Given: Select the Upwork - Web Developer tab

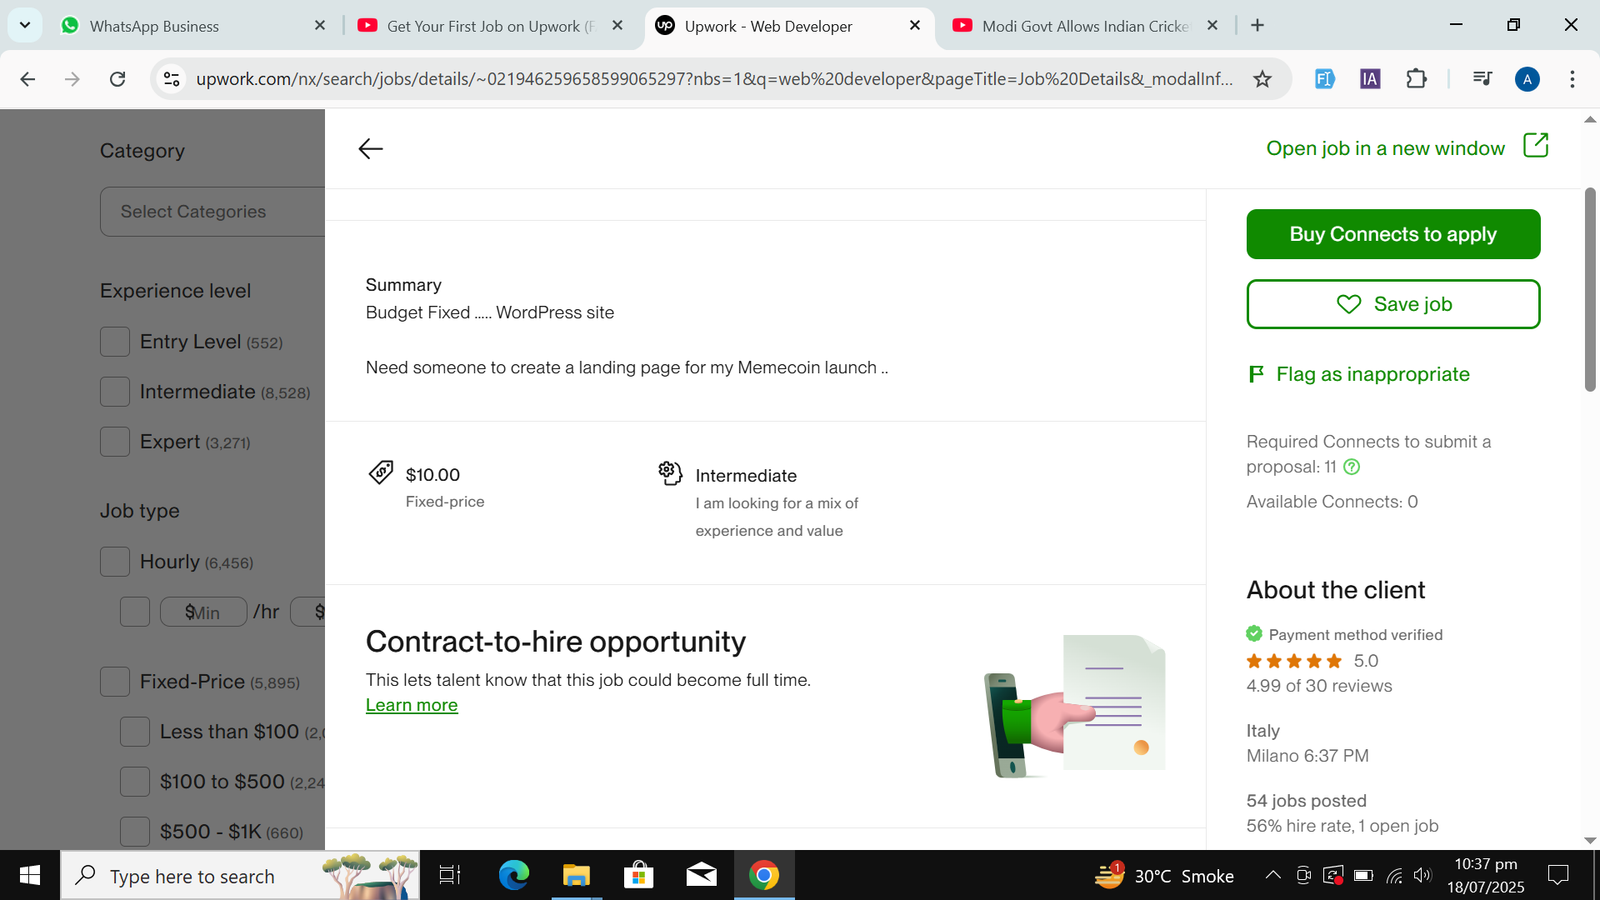Looking at the screenshot, I should tap(788, 26).
